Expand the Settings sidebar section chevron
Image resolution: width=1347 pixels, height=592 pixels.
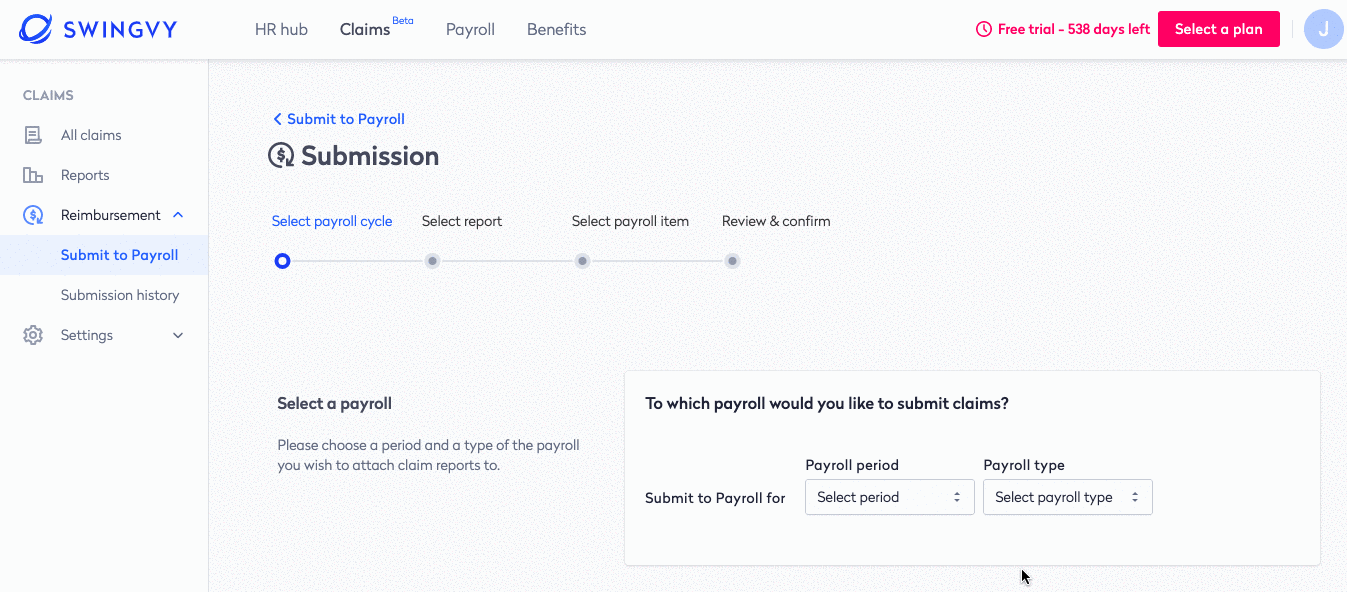(178, 335)
